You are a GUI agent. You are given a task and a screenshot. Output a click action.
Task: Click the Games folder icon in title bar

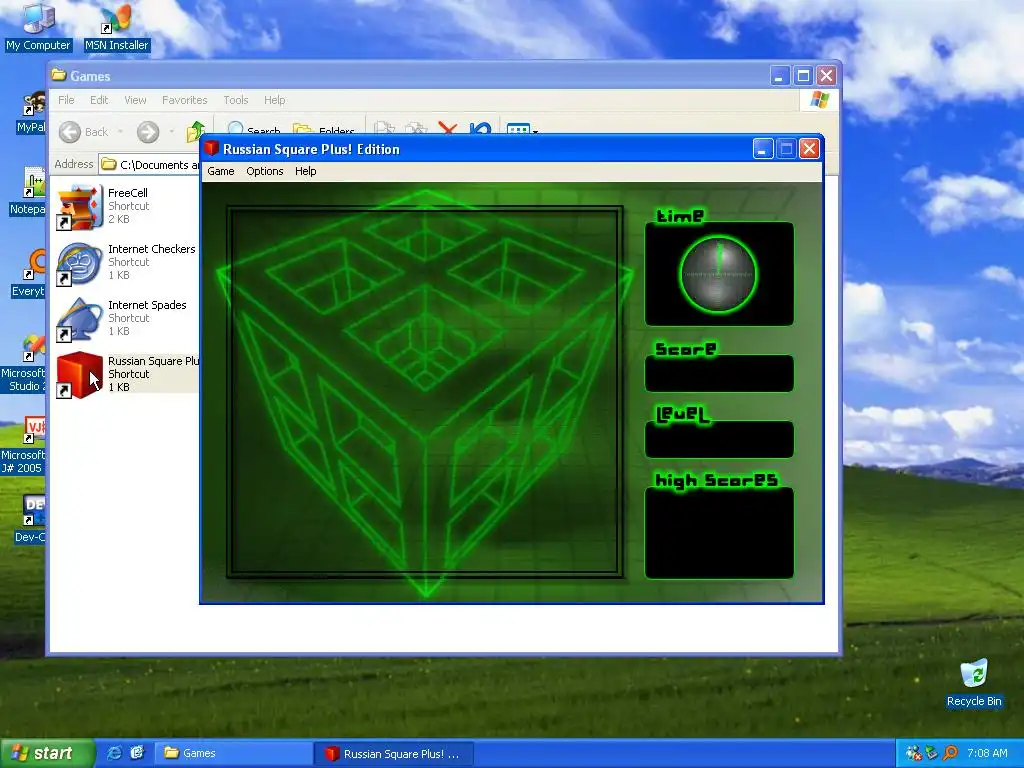(59, 75)
